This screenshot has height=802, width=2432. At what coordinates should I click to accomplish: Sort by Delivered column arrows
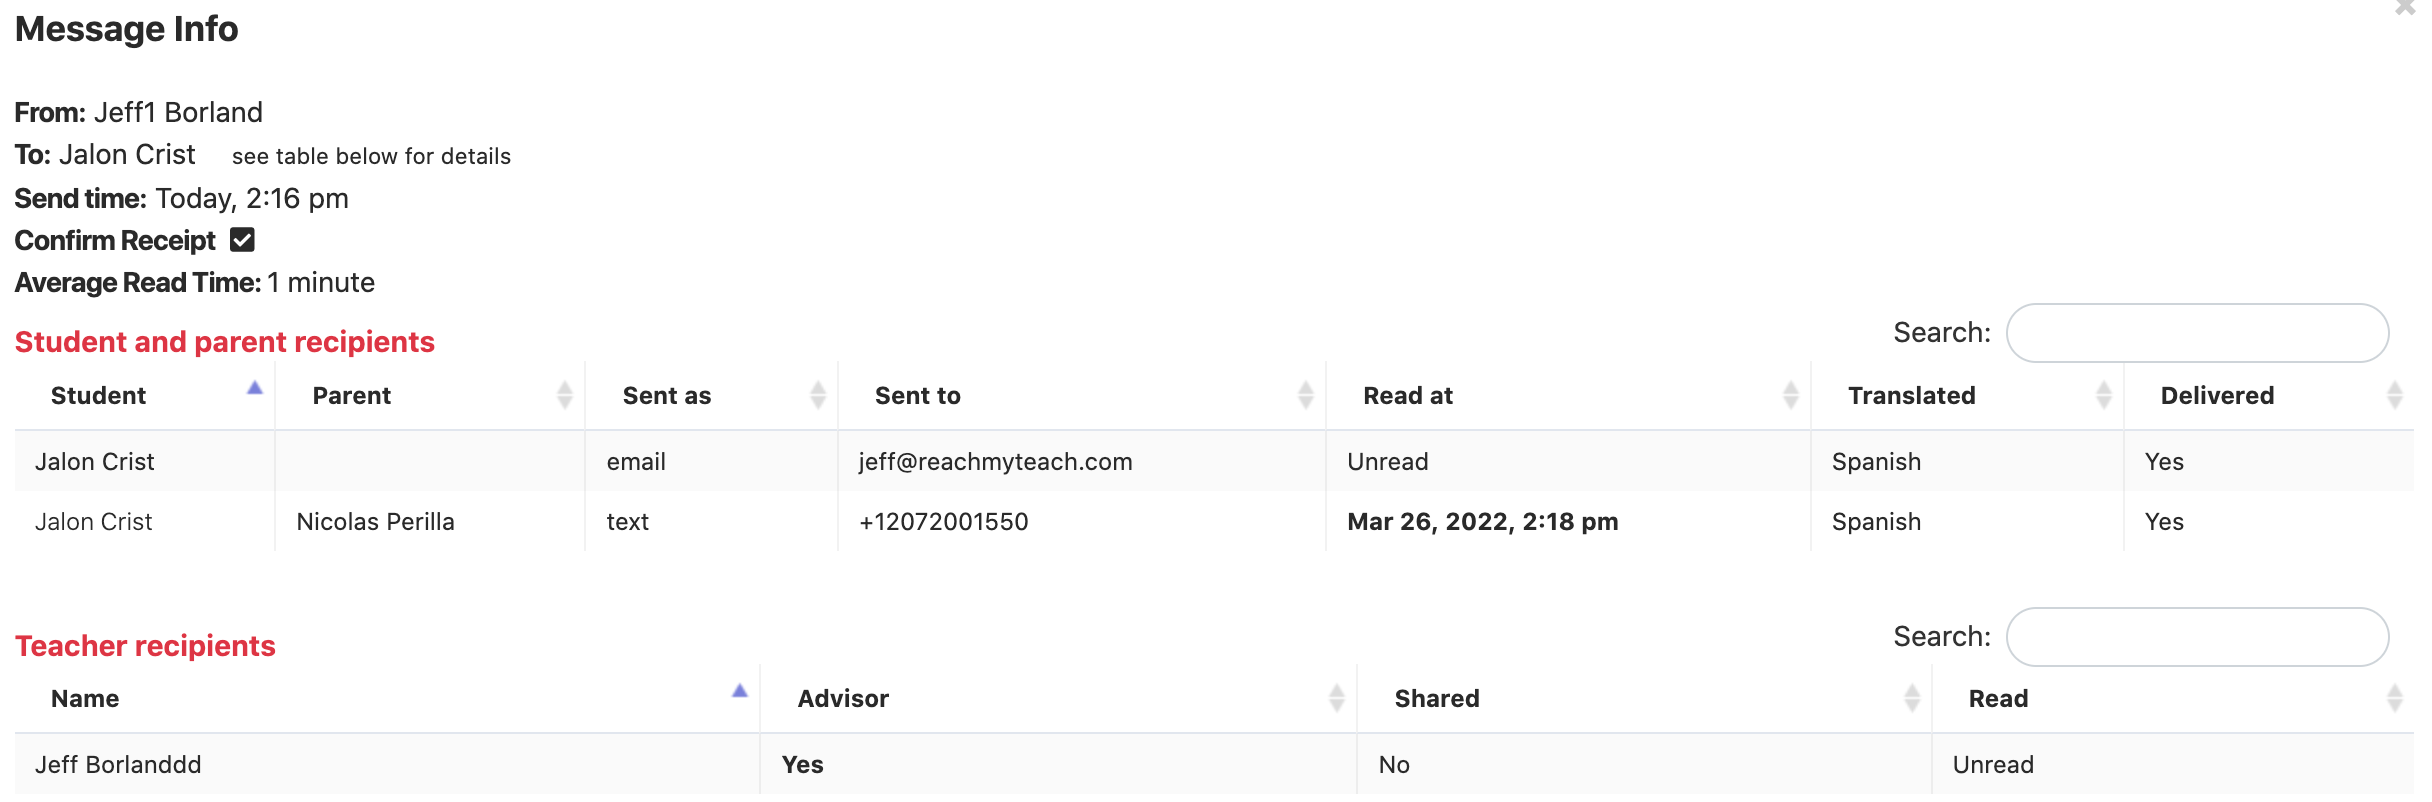pos(2394,395)
